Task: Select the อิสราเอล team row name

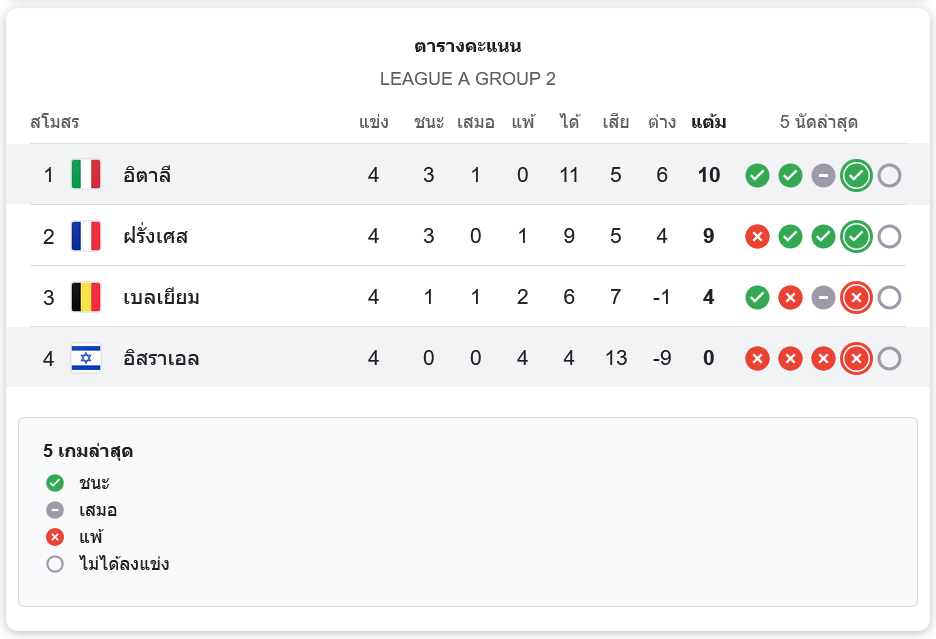Action: [x=161, y=359]
